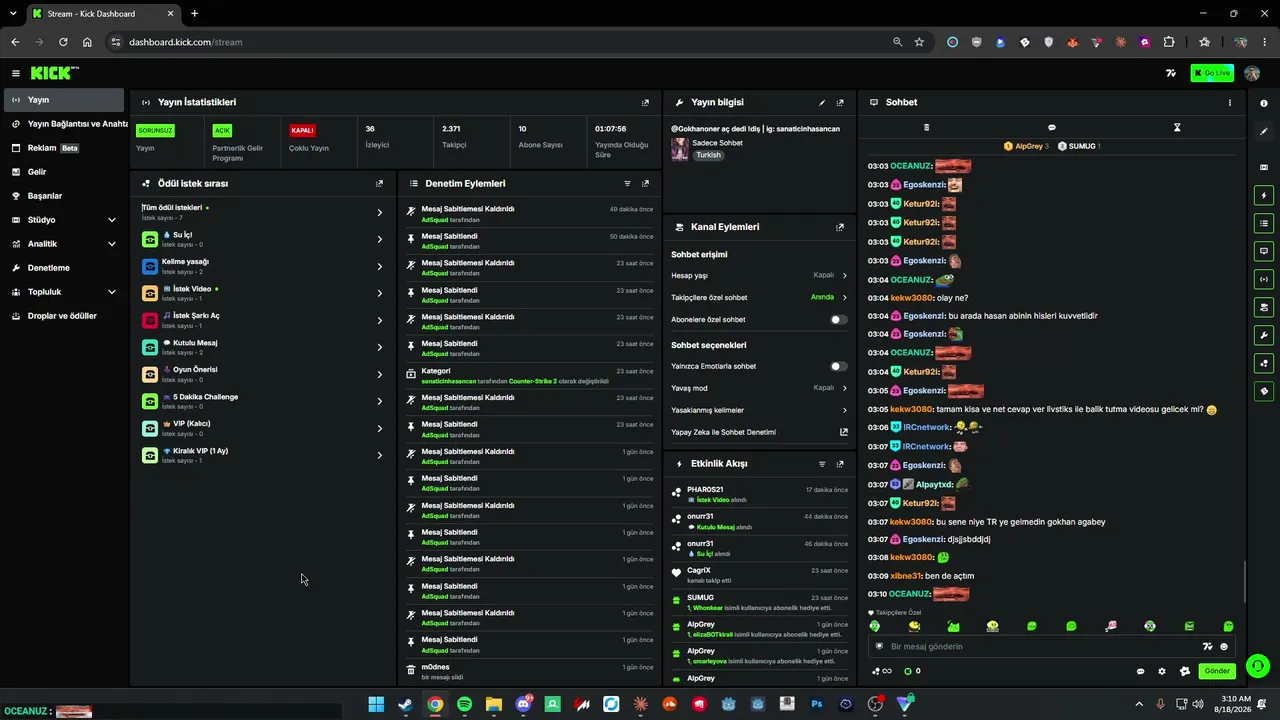Pop out the Yayın bilgisi panel
1280x720 pixels.
[840, 102]
